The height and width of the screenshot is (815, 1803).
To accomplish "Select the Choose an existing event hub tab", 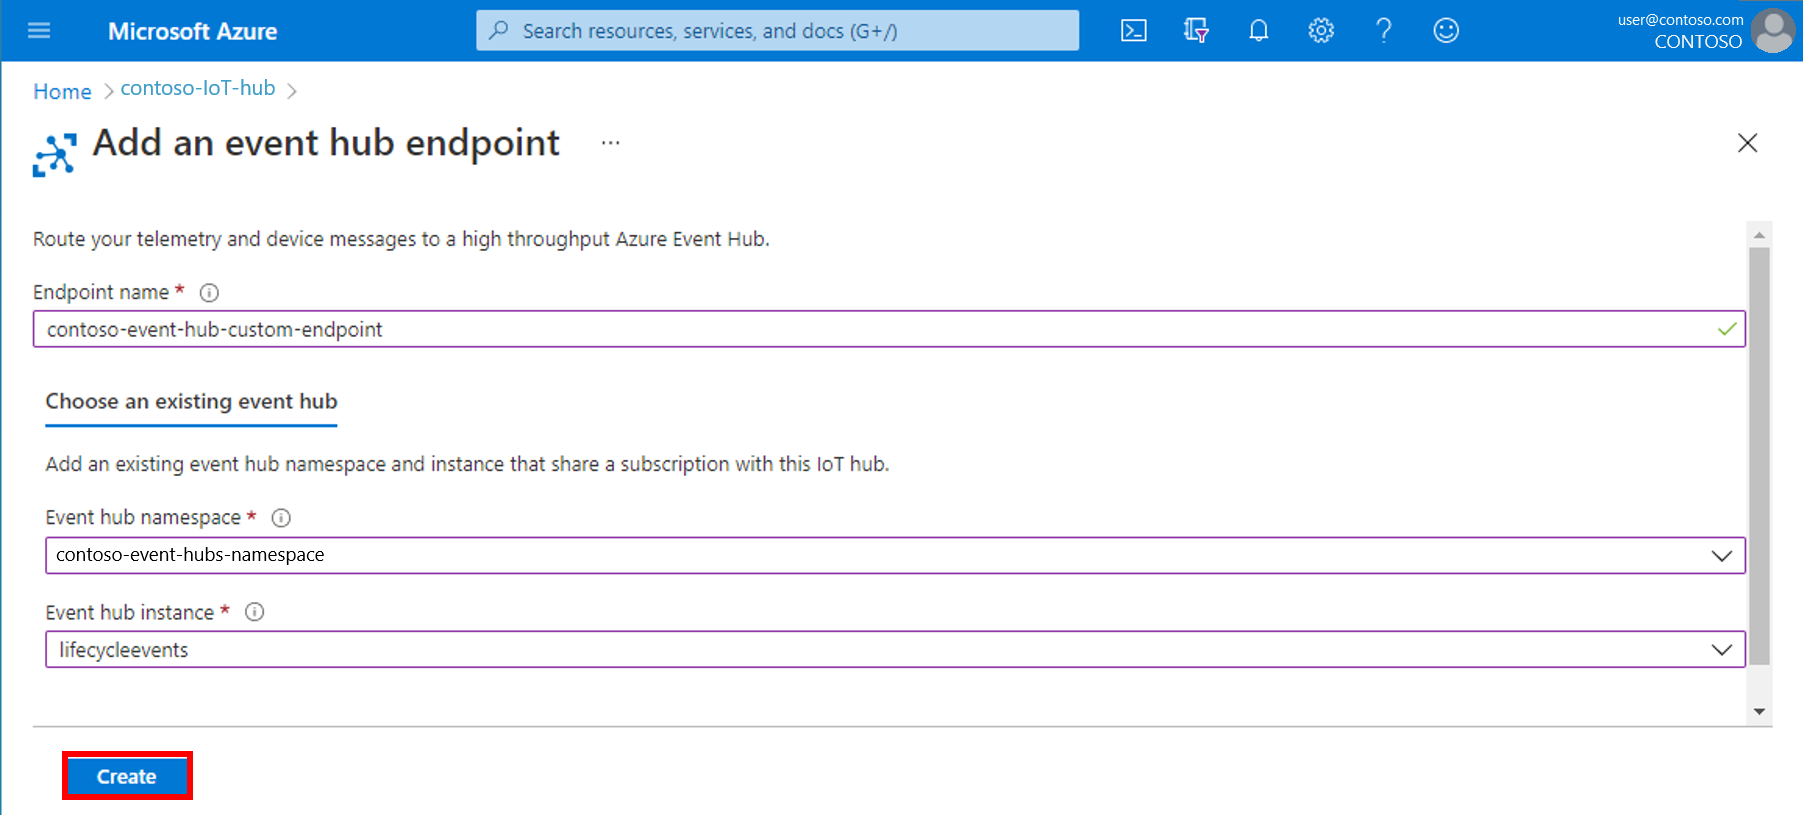I will (191, 402).
